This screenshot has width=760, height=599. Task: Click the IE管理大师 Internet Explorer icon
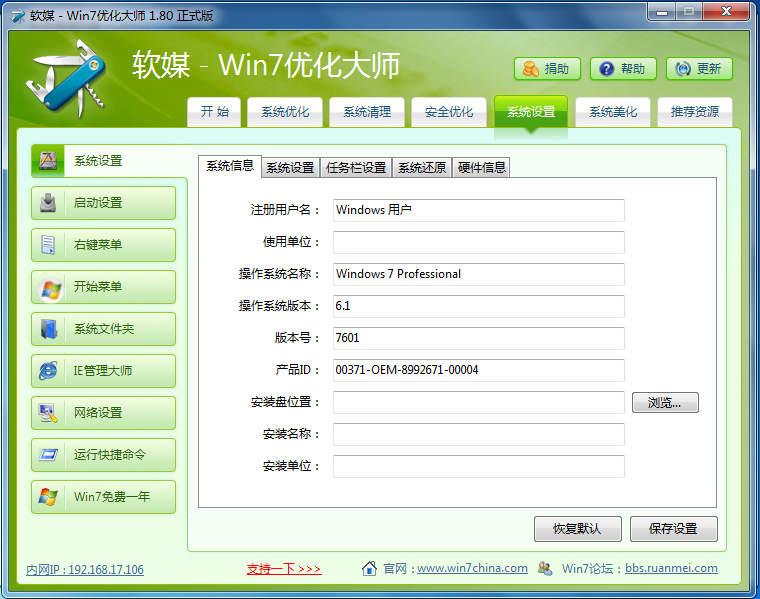[48, 371]
